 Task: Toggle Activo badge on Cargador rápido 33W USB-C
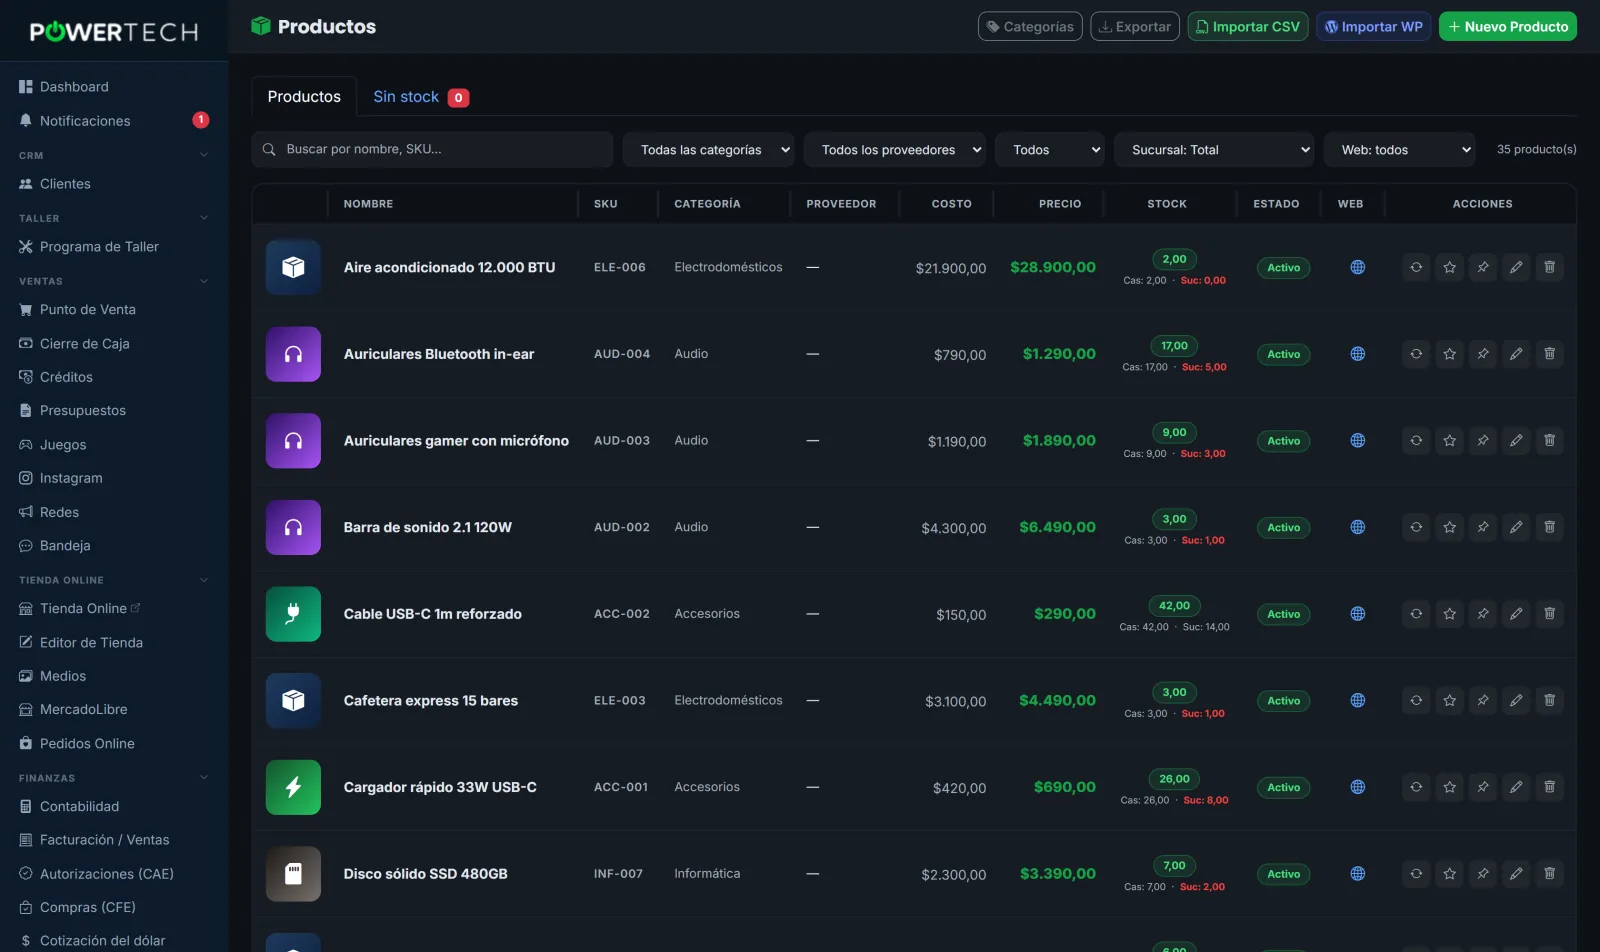pos(1283,788)
